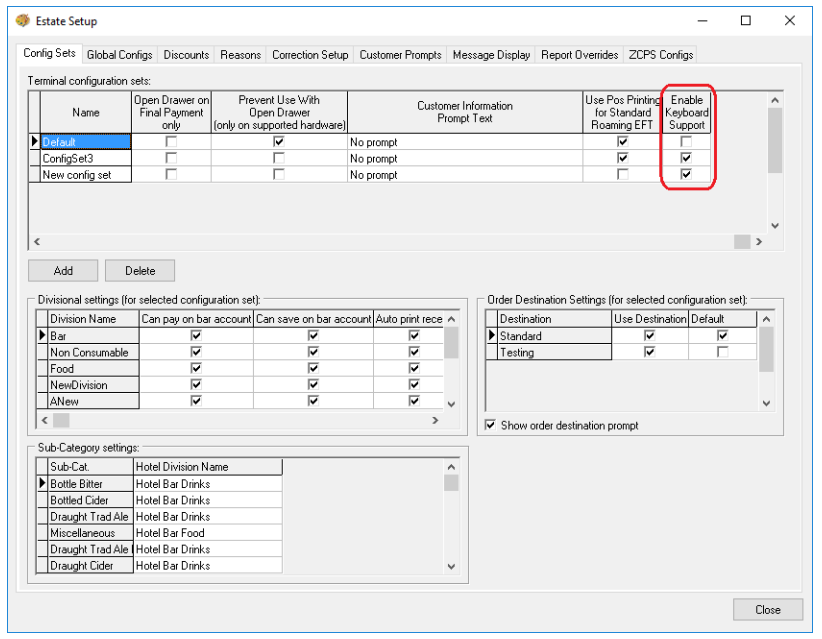Click the Estate Setup app icon in title bar

[23, 21]
